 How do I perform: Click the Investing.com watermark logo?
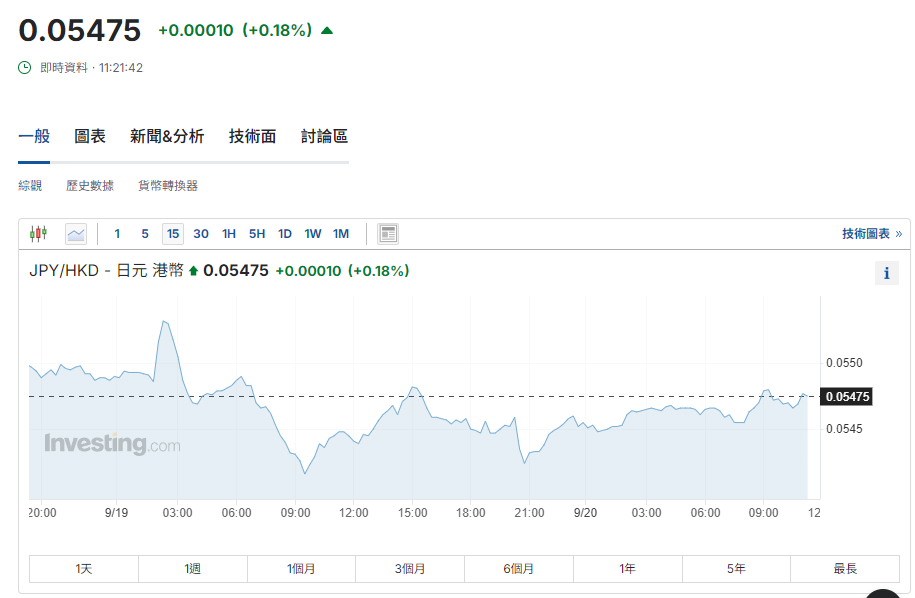(x=112, y=444)
